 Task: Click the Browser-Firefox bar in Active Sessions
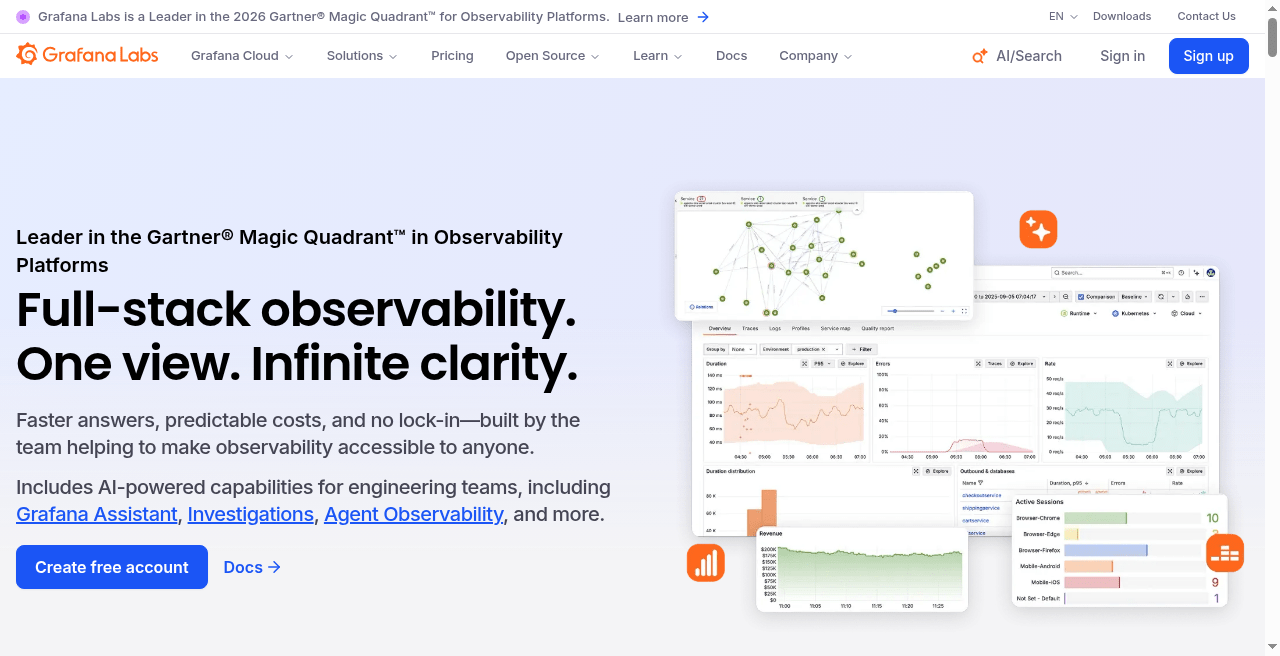click(1106, 550)
